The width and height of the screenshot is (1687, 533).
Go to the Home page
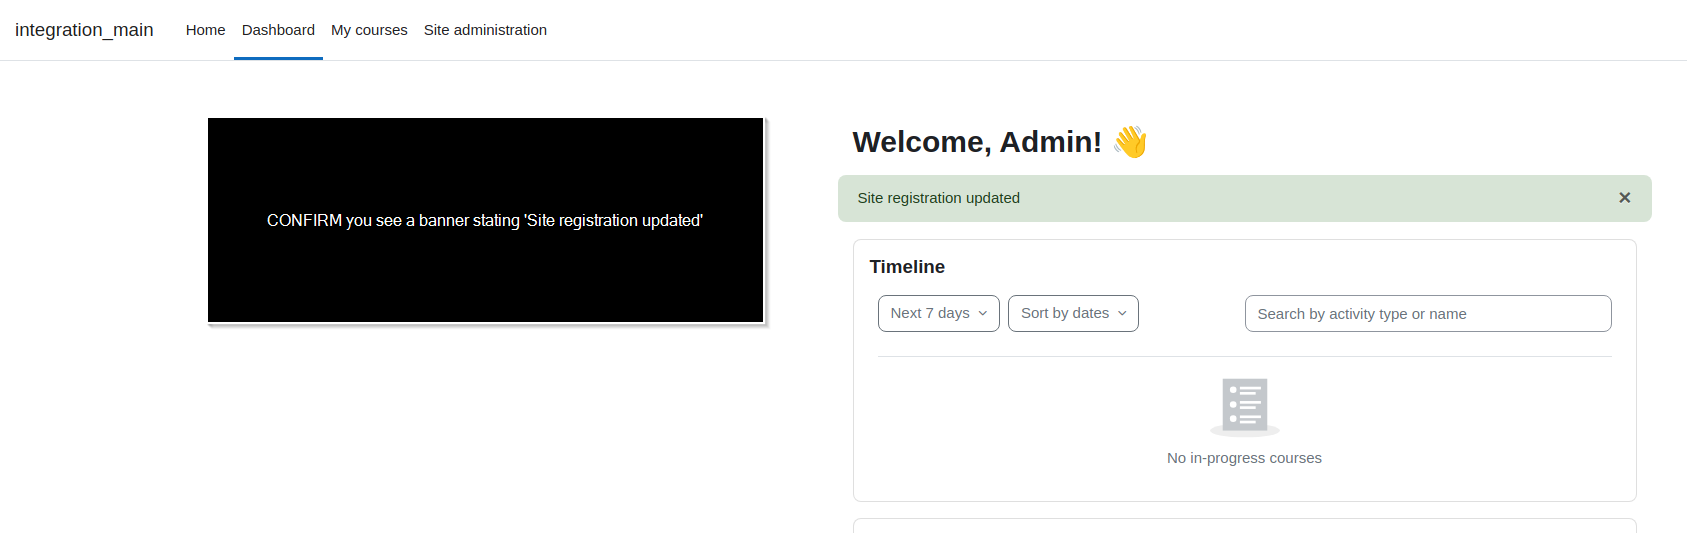click(205, 30)
